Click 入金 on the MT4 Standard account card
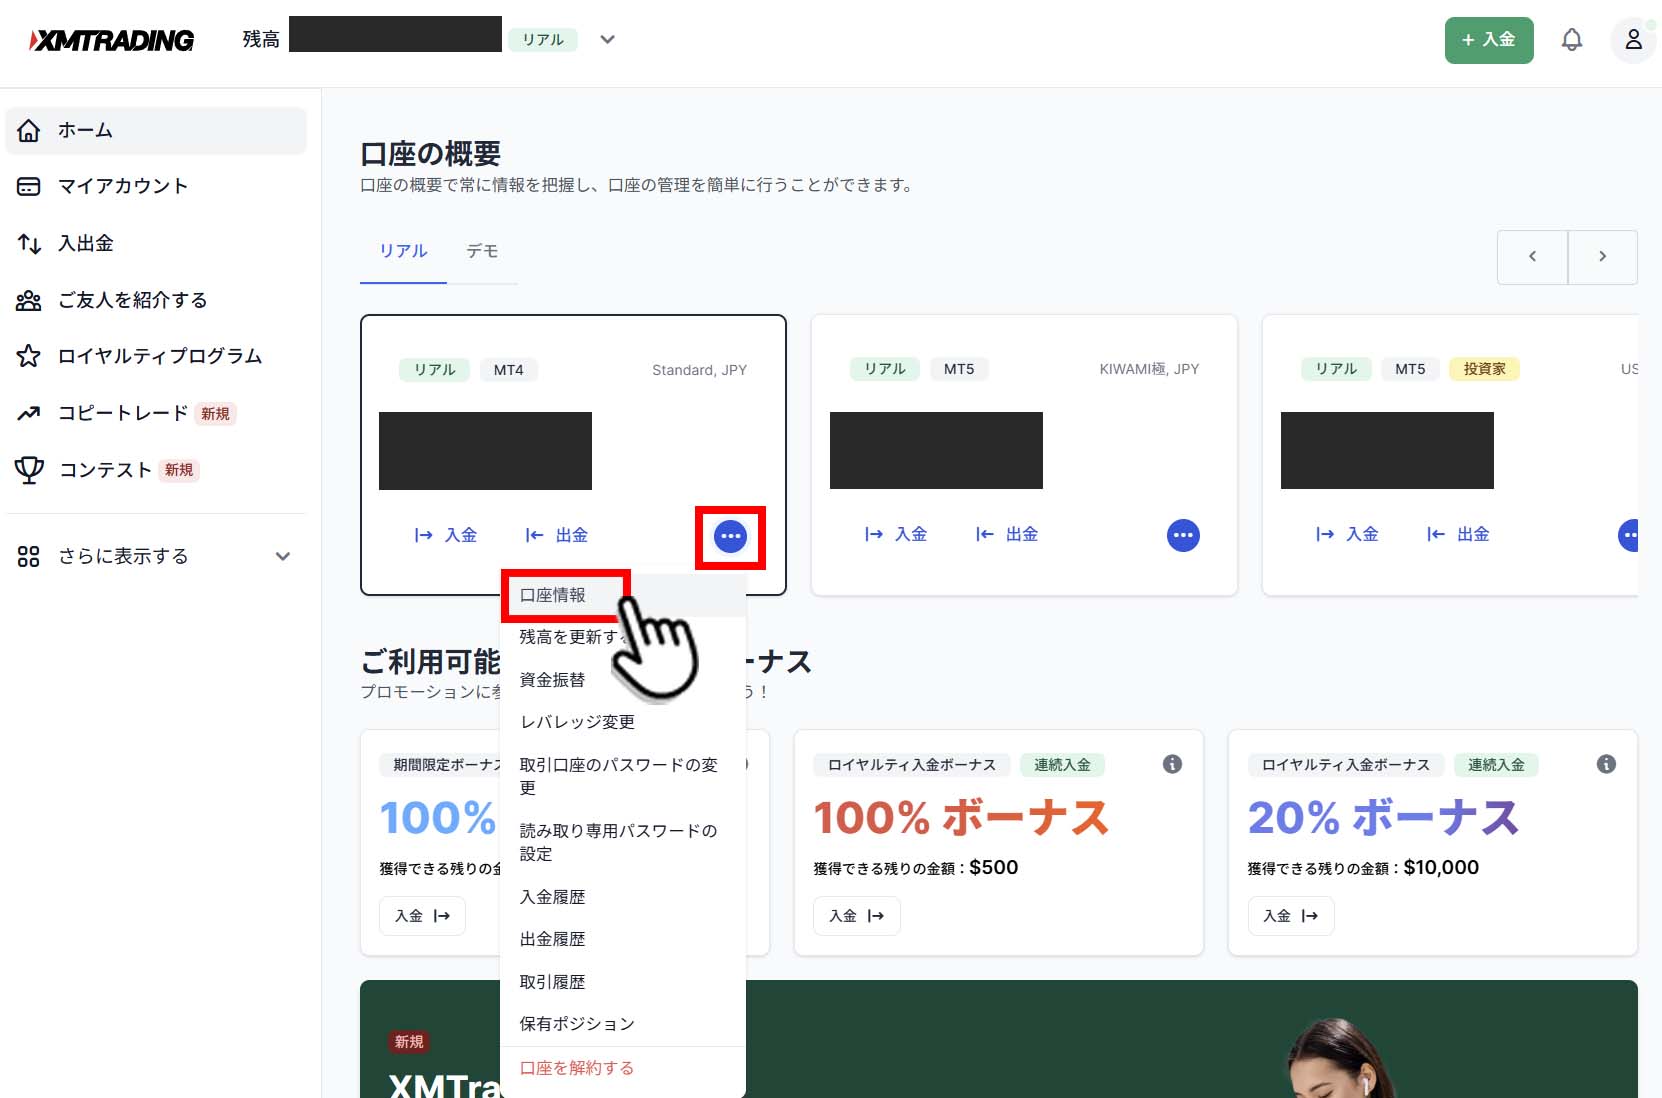 point(446,535)
